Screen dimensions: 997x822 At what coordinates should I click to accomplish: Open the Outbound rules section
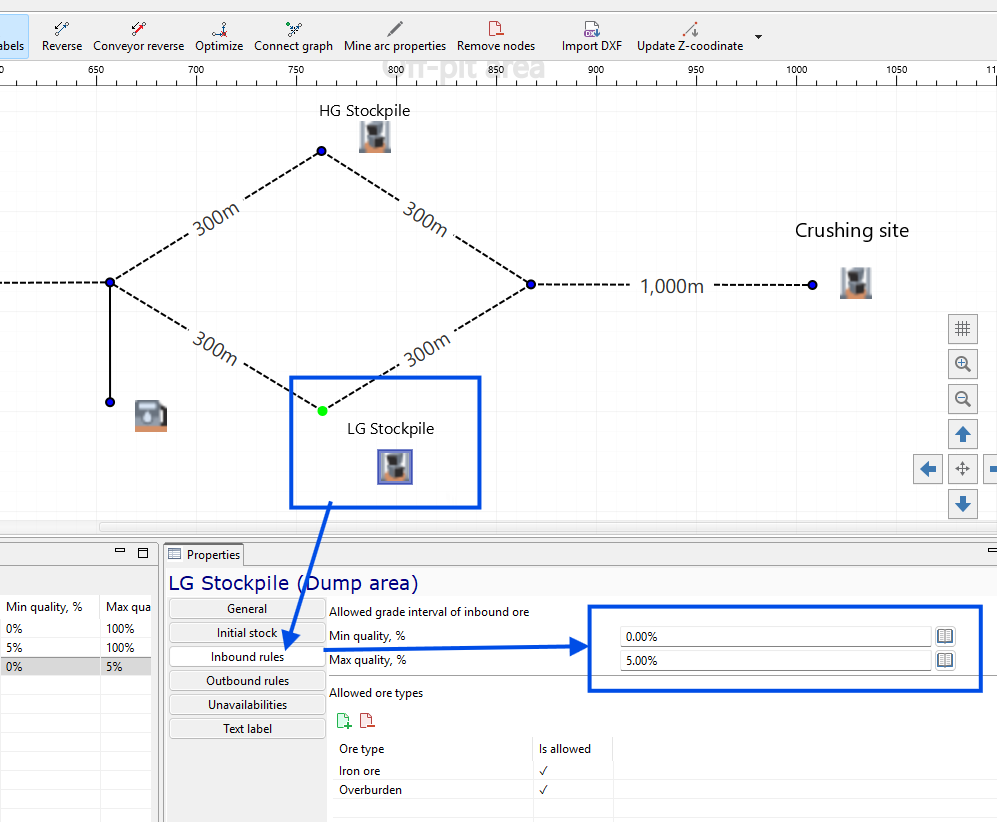click(247, 681)
